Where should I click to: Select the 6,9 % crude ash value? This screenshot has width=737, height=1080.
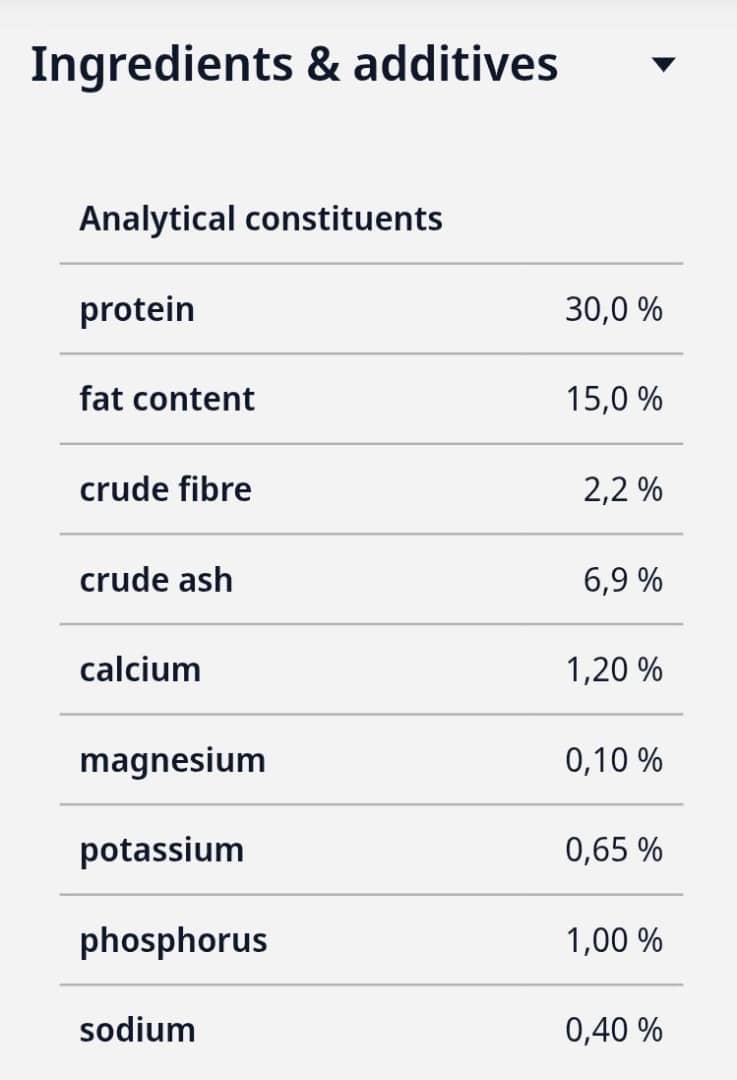click(622, 580)
